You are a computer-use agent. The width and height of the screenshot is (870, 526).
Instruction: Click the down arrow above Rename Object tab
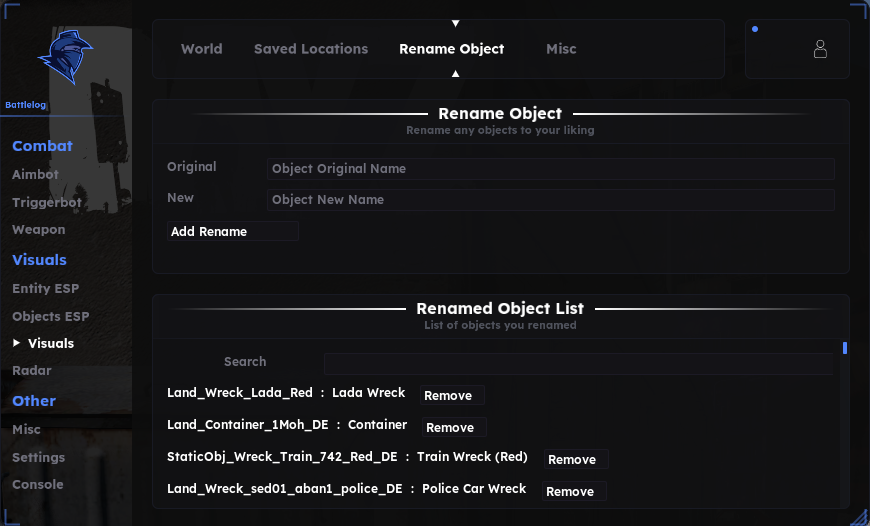click(x=456, y=23)
